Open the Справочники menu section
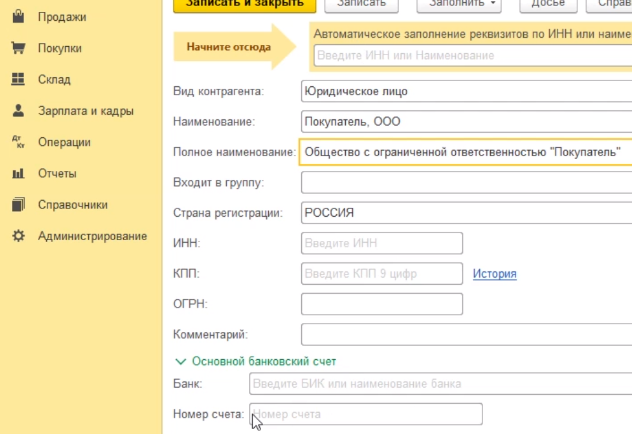 (x=72, y=205)
